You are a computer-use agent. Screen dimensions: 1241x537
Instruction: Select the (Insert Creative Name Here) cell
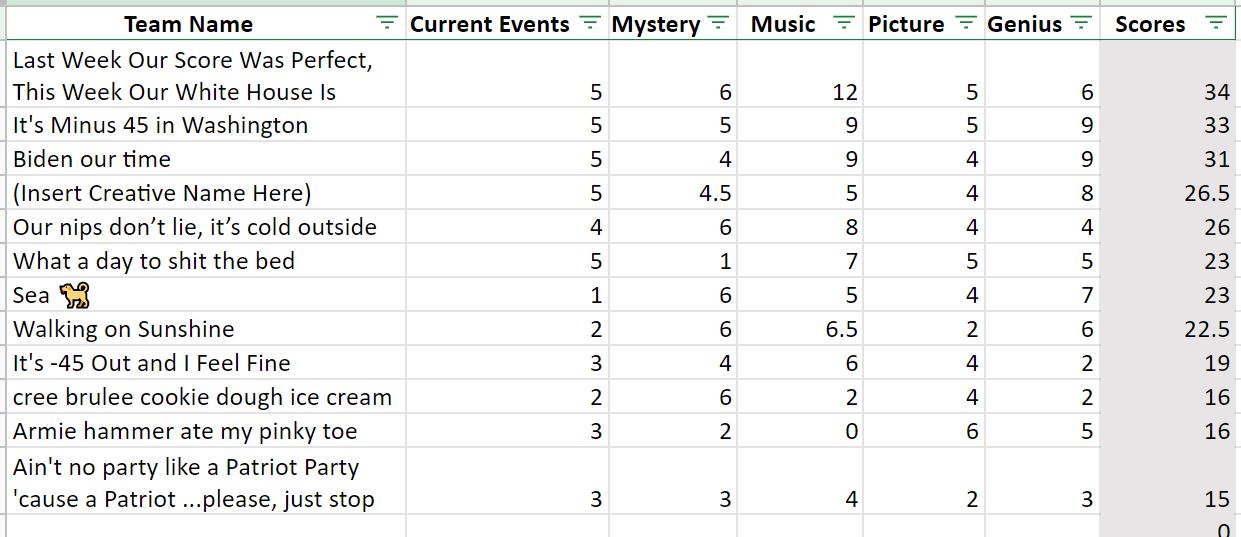(x=206, y=193)
